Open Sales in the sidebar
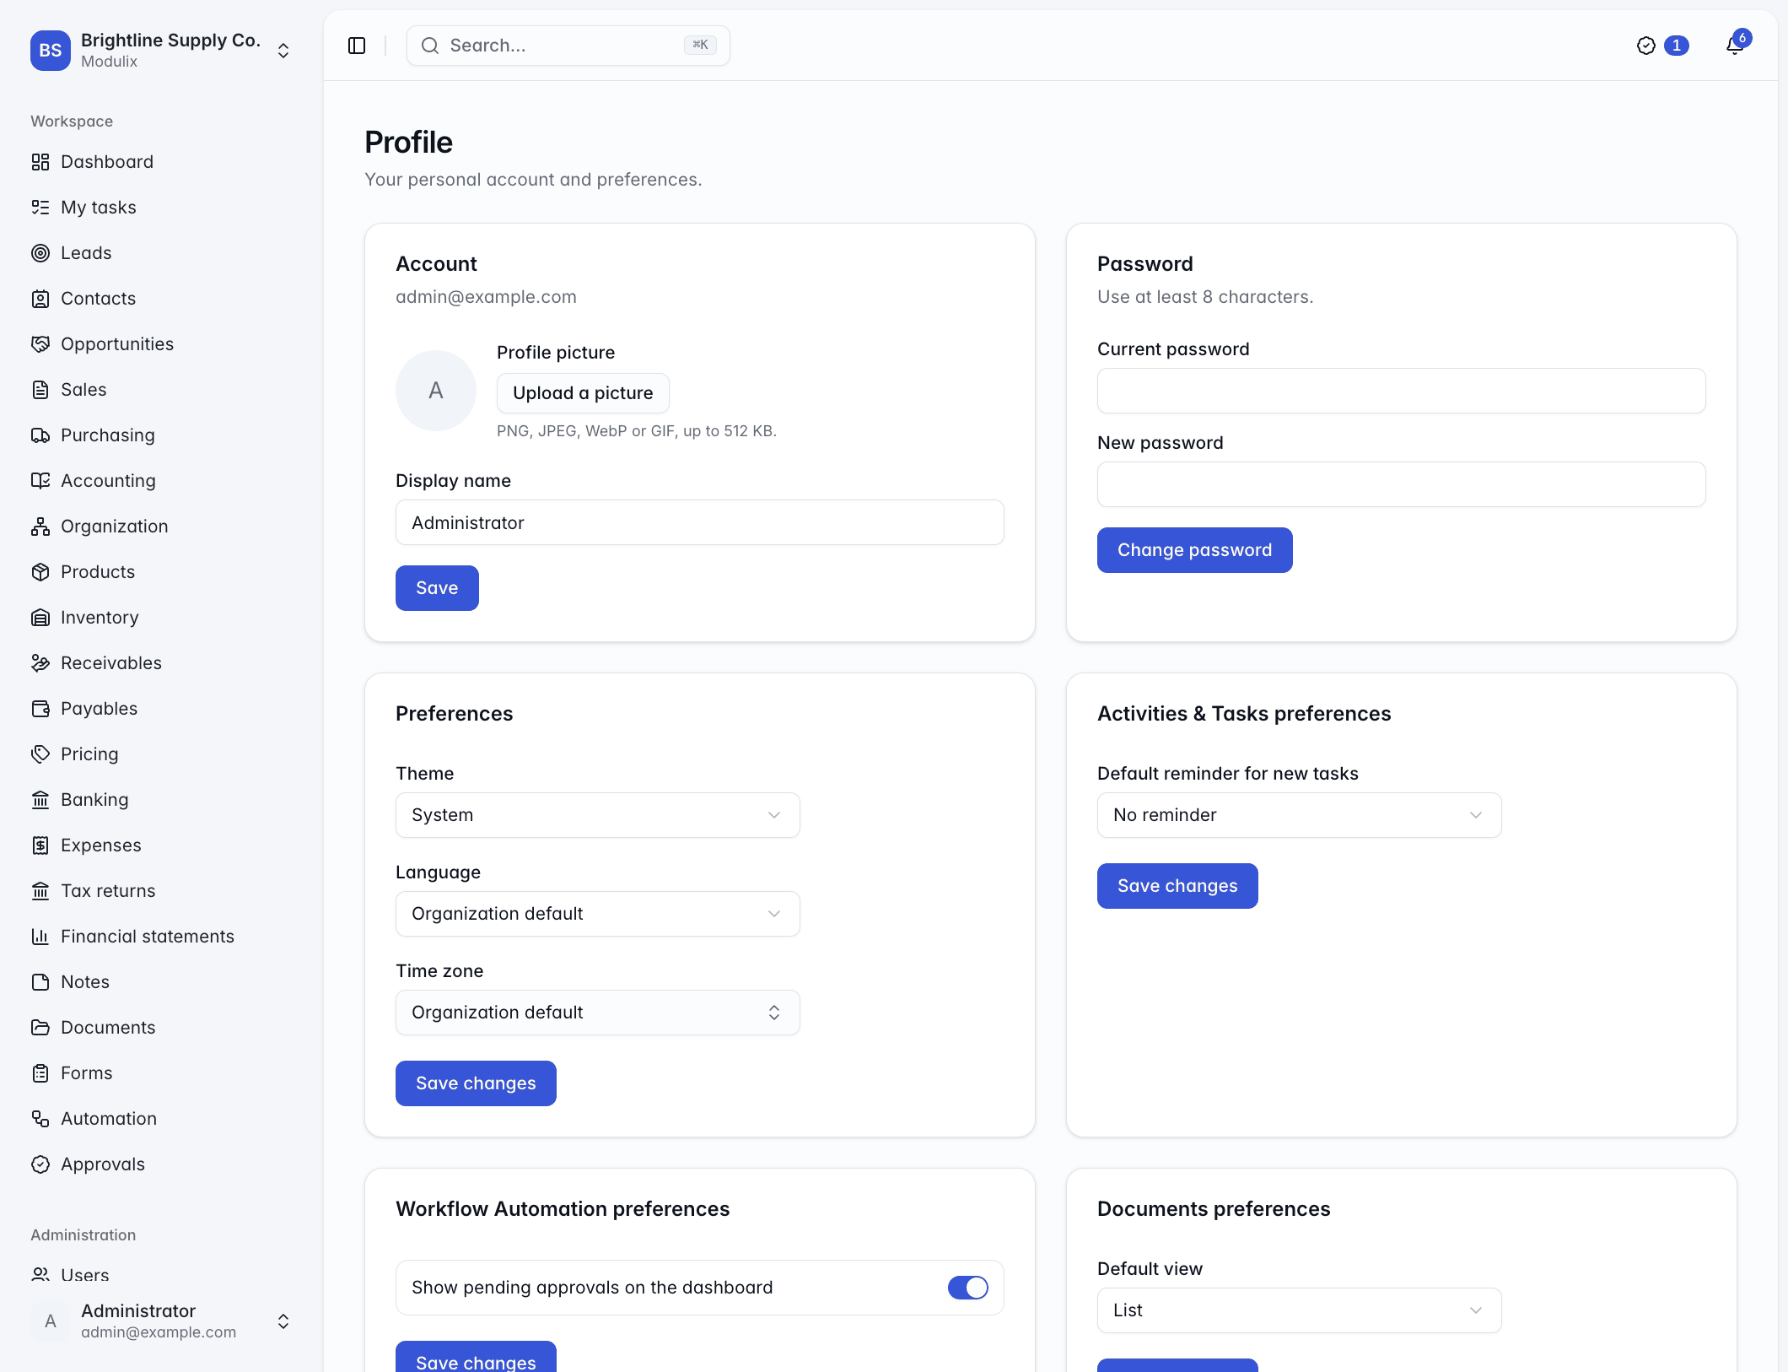Image resolution: width=1788 pixels, height=1372 pixels. 161,390
